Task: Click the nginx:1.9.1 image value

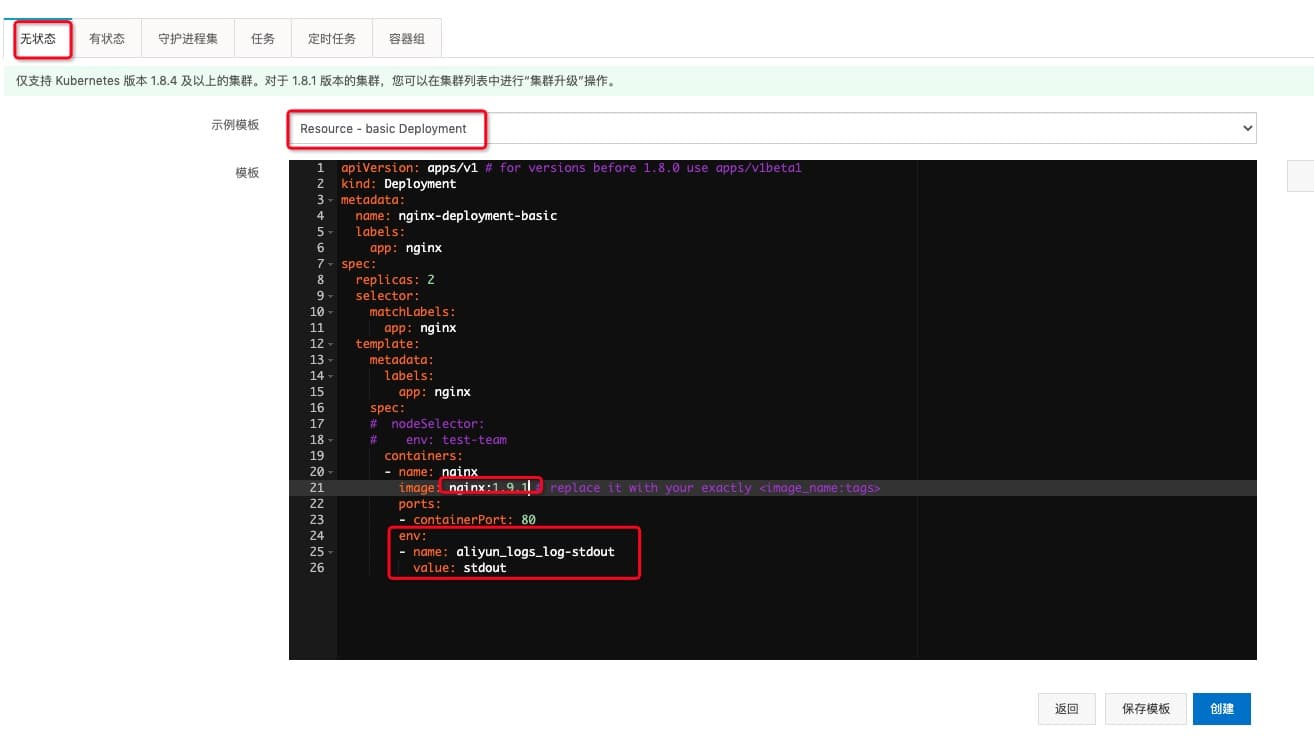Action: (488, 488)
